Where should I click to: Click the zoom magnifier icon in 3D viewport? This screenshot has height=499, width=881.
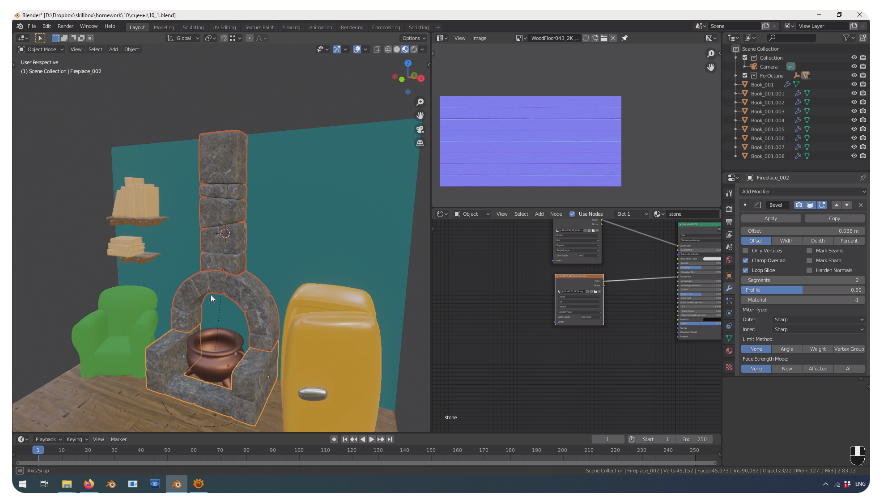pos(421,102)
